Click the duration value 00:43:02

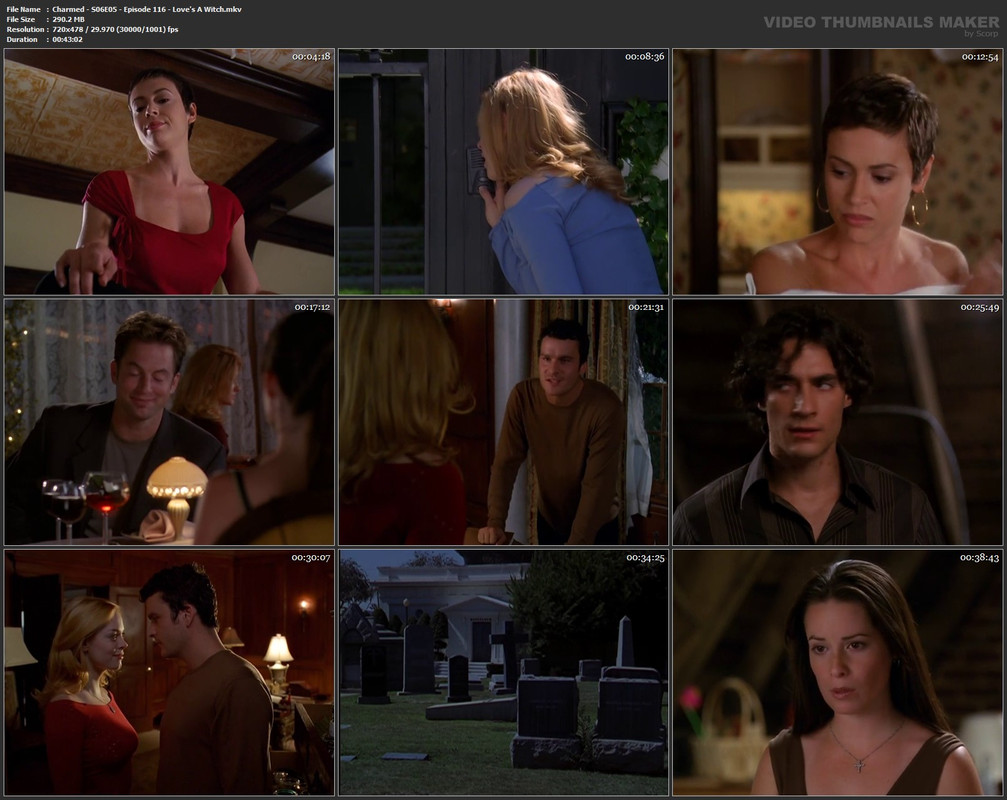[67, 39]
